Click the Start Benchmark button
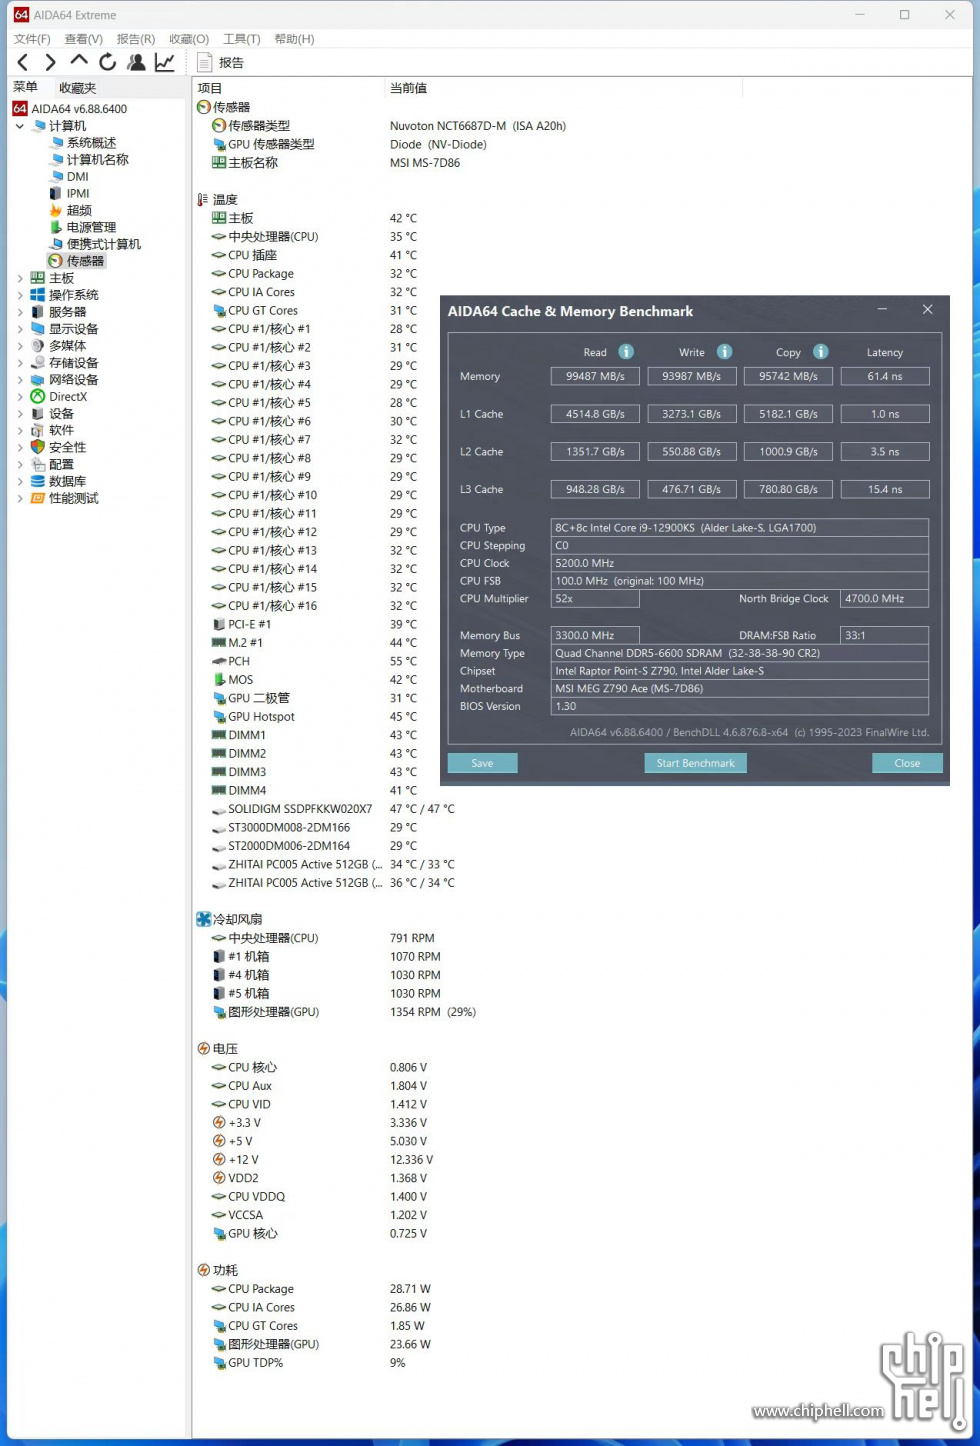 [x=695, y=763]
